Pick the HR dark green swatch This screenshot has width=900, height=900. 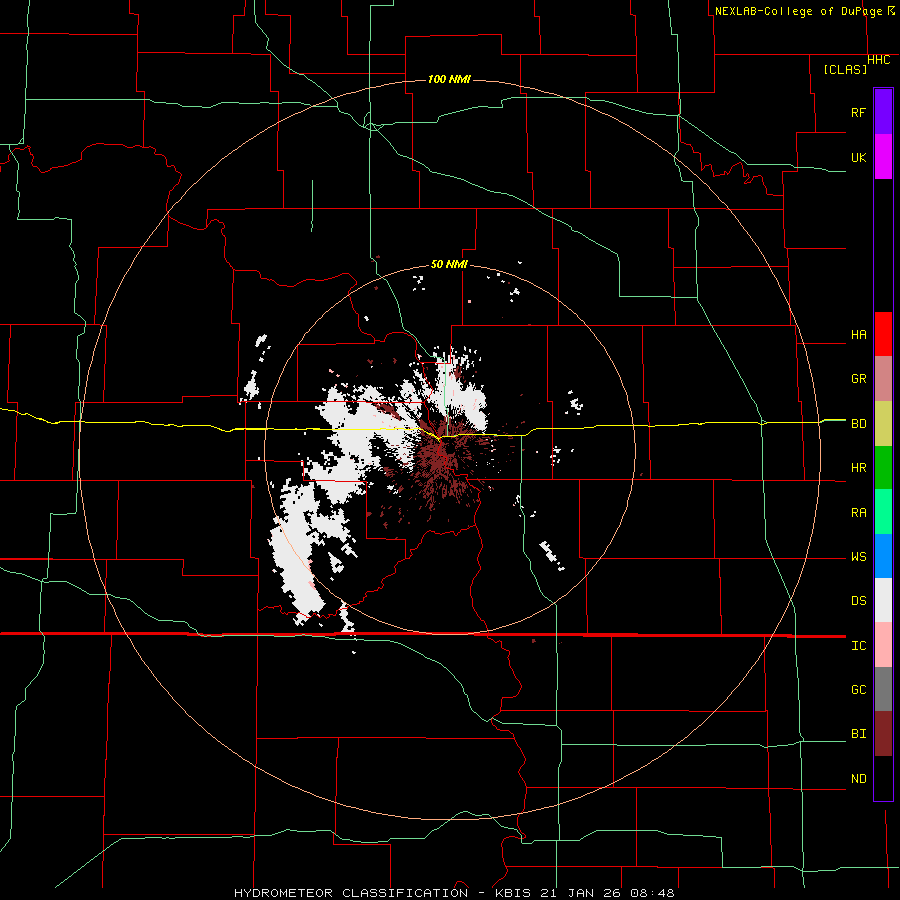pos(883,468)
